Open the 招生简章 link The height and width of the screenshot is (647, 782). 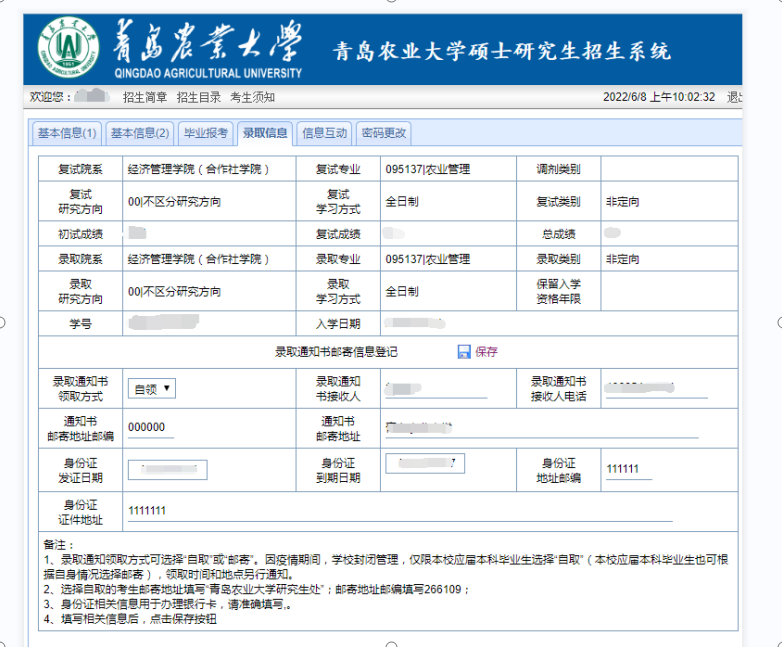coord(145,97)
